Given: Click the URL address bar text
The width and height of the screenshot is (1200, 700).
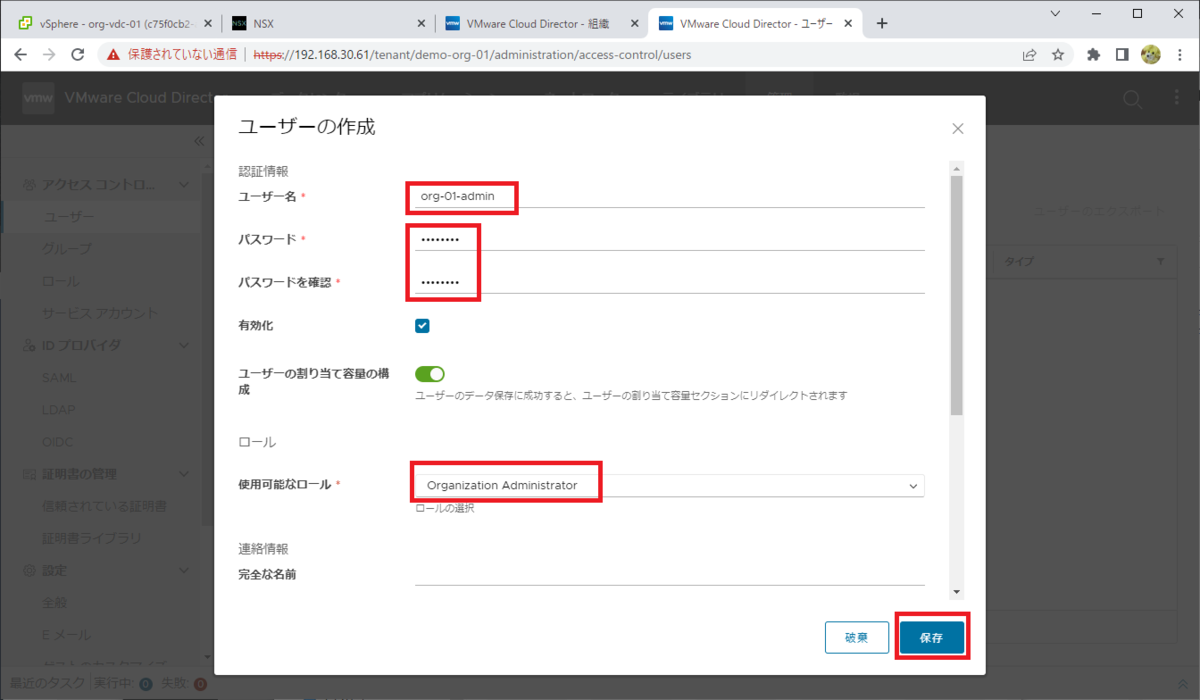Looking at the screenshot, I should click(472, 55).
